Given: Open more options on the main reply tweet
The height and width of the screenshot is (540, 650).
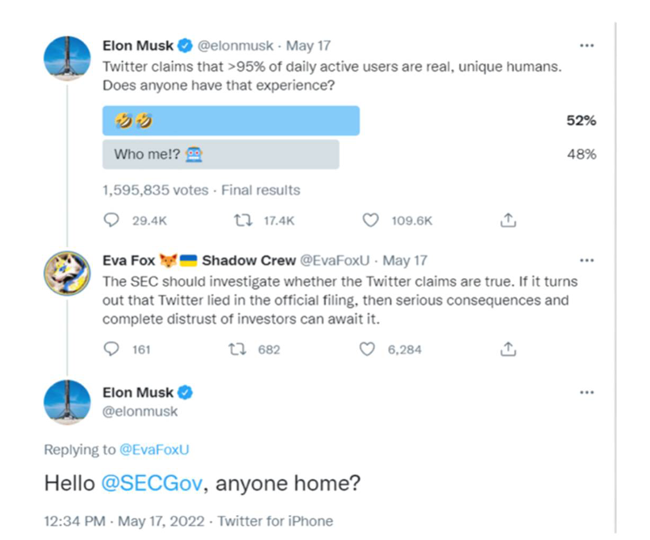Looking at the screenshot, I should click(587, 392).
